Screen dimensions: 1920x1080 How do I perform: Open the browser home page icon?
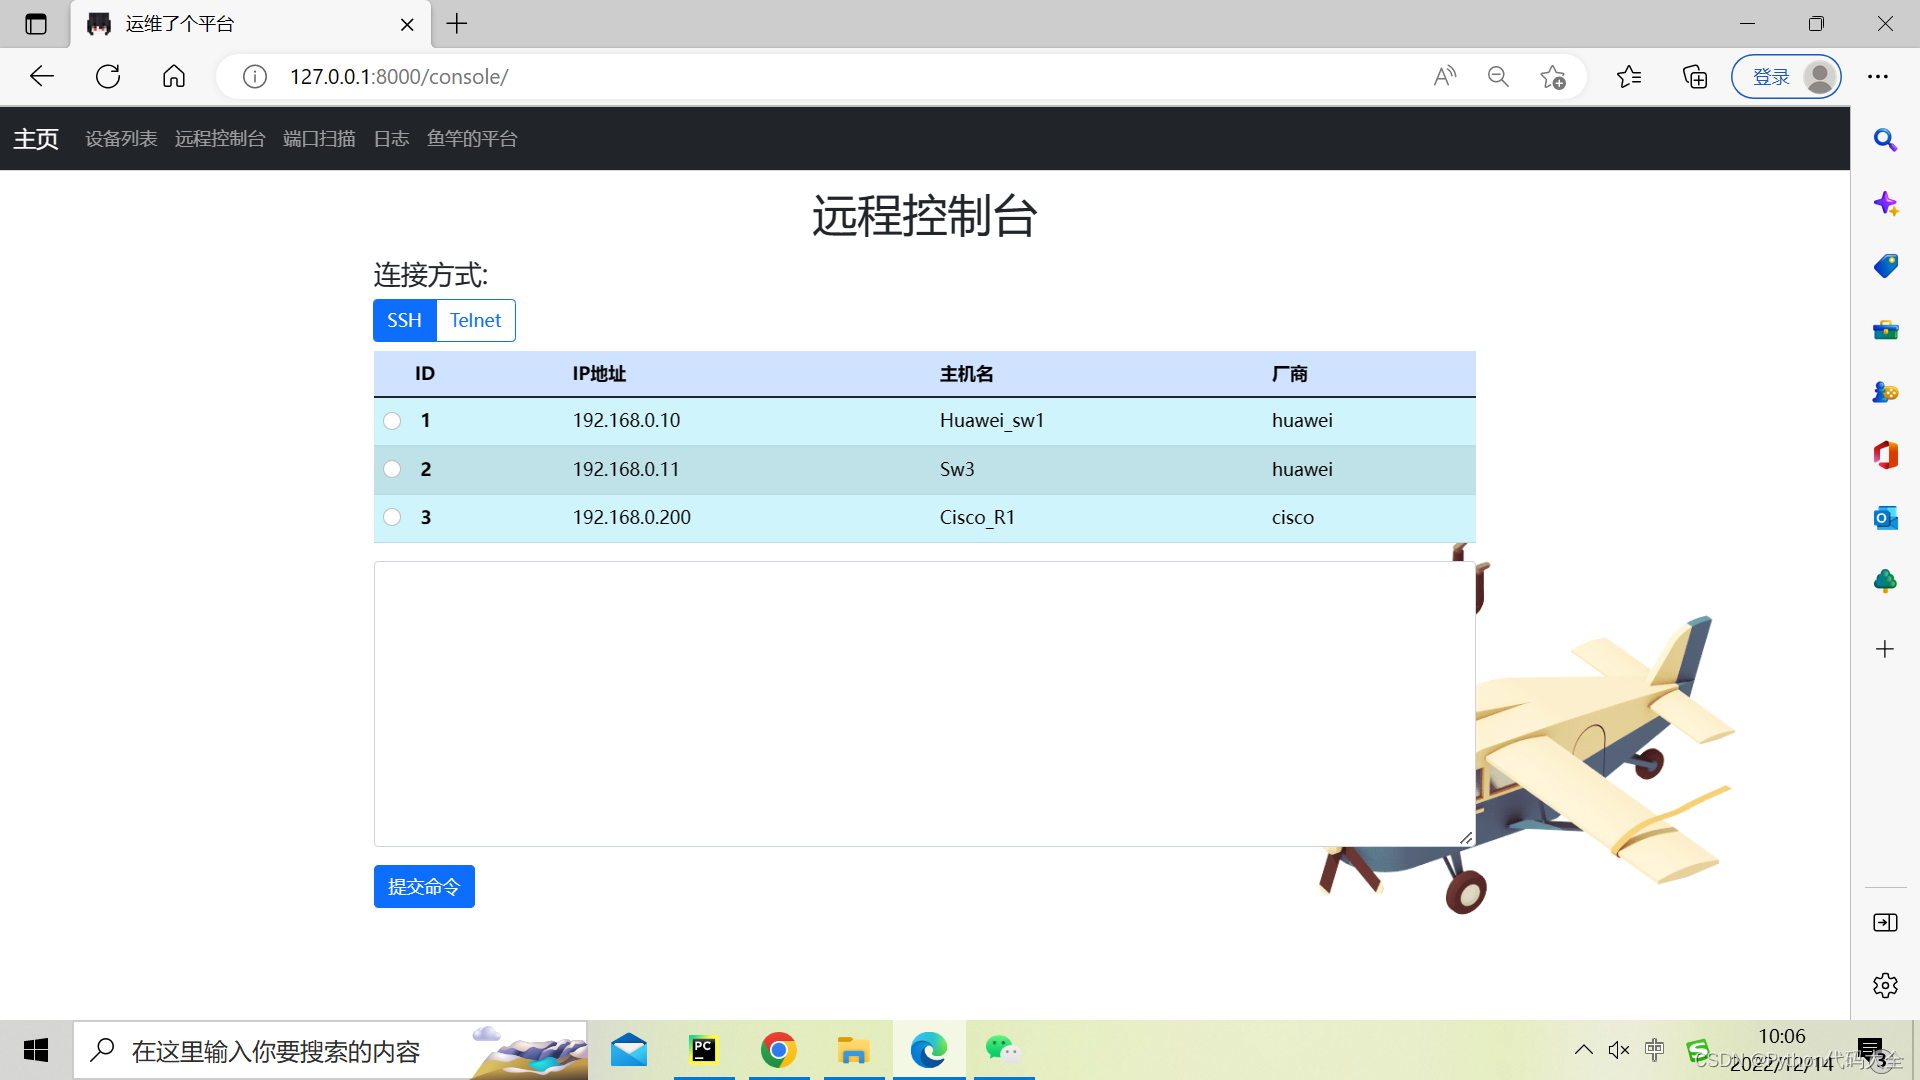[174, 76]
